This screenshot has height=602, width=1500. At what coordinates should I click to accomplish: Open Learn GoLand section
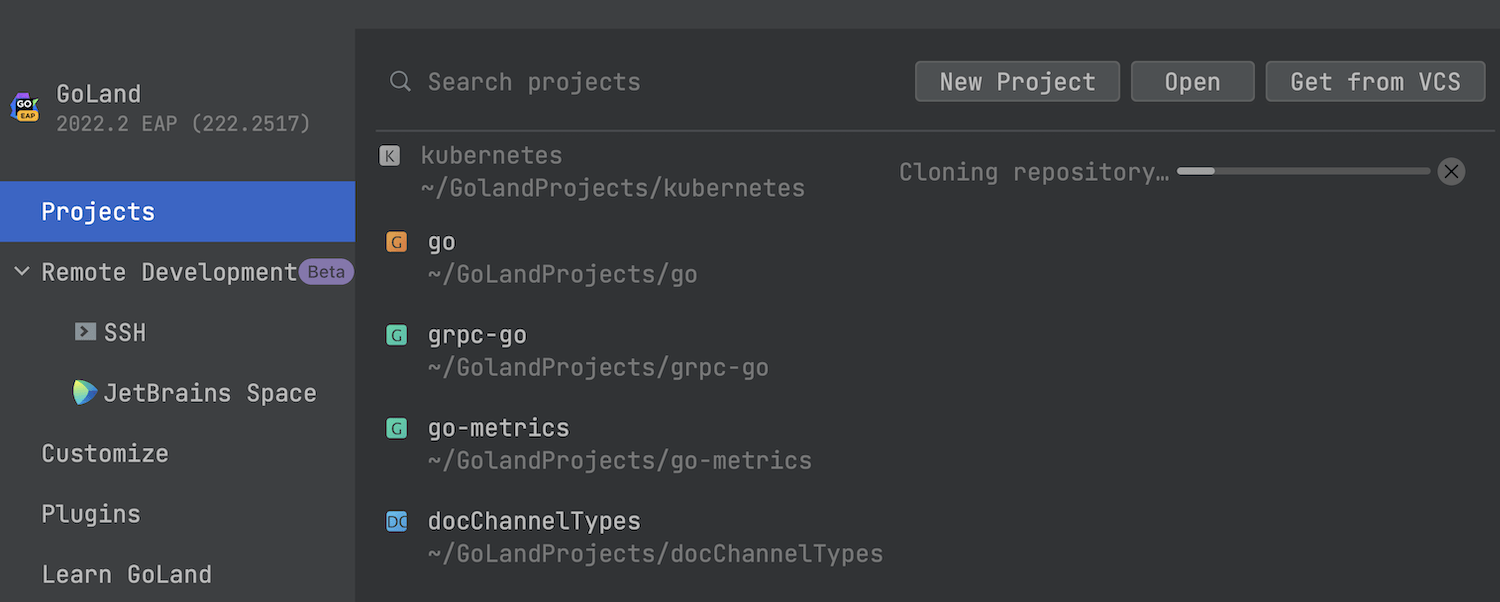(x=126, y=574)
